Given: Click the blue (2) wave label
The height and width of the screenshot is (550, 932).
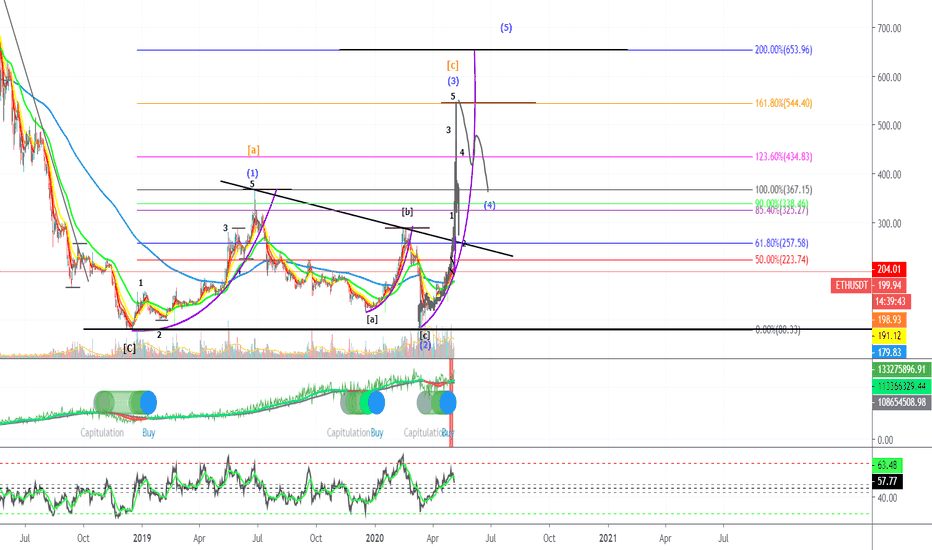Looking at the screenshot, I should [x=425, y=345].
